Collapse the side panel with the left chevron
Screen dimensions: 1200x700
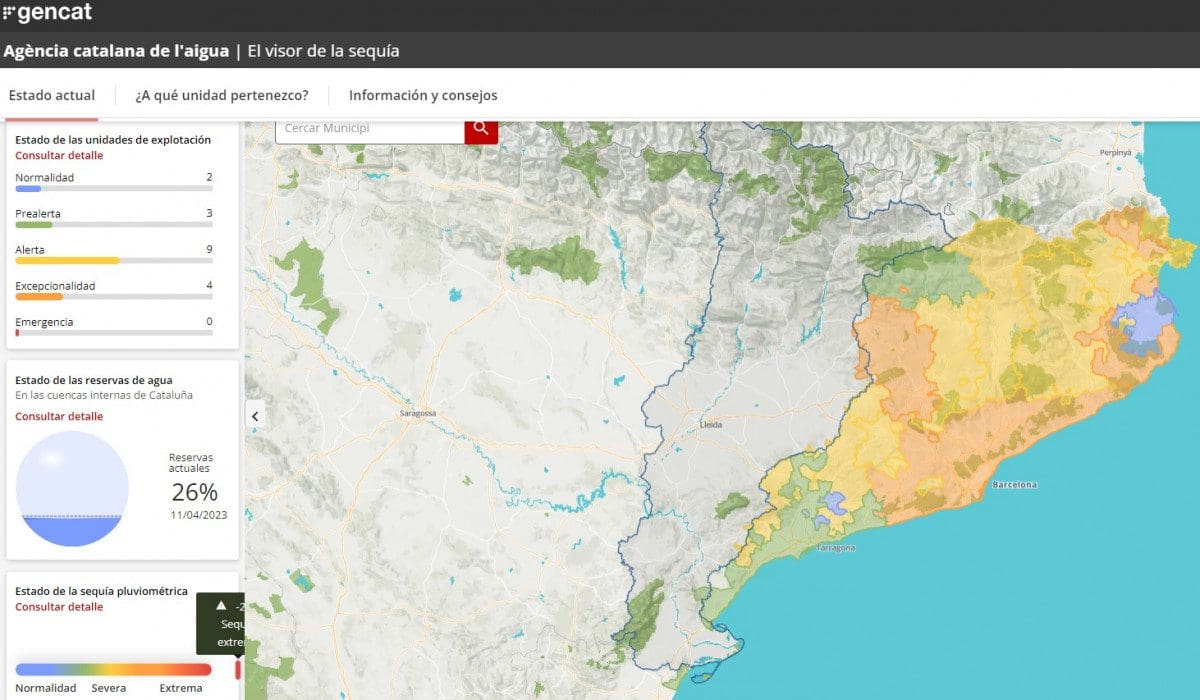coord(255,416)
